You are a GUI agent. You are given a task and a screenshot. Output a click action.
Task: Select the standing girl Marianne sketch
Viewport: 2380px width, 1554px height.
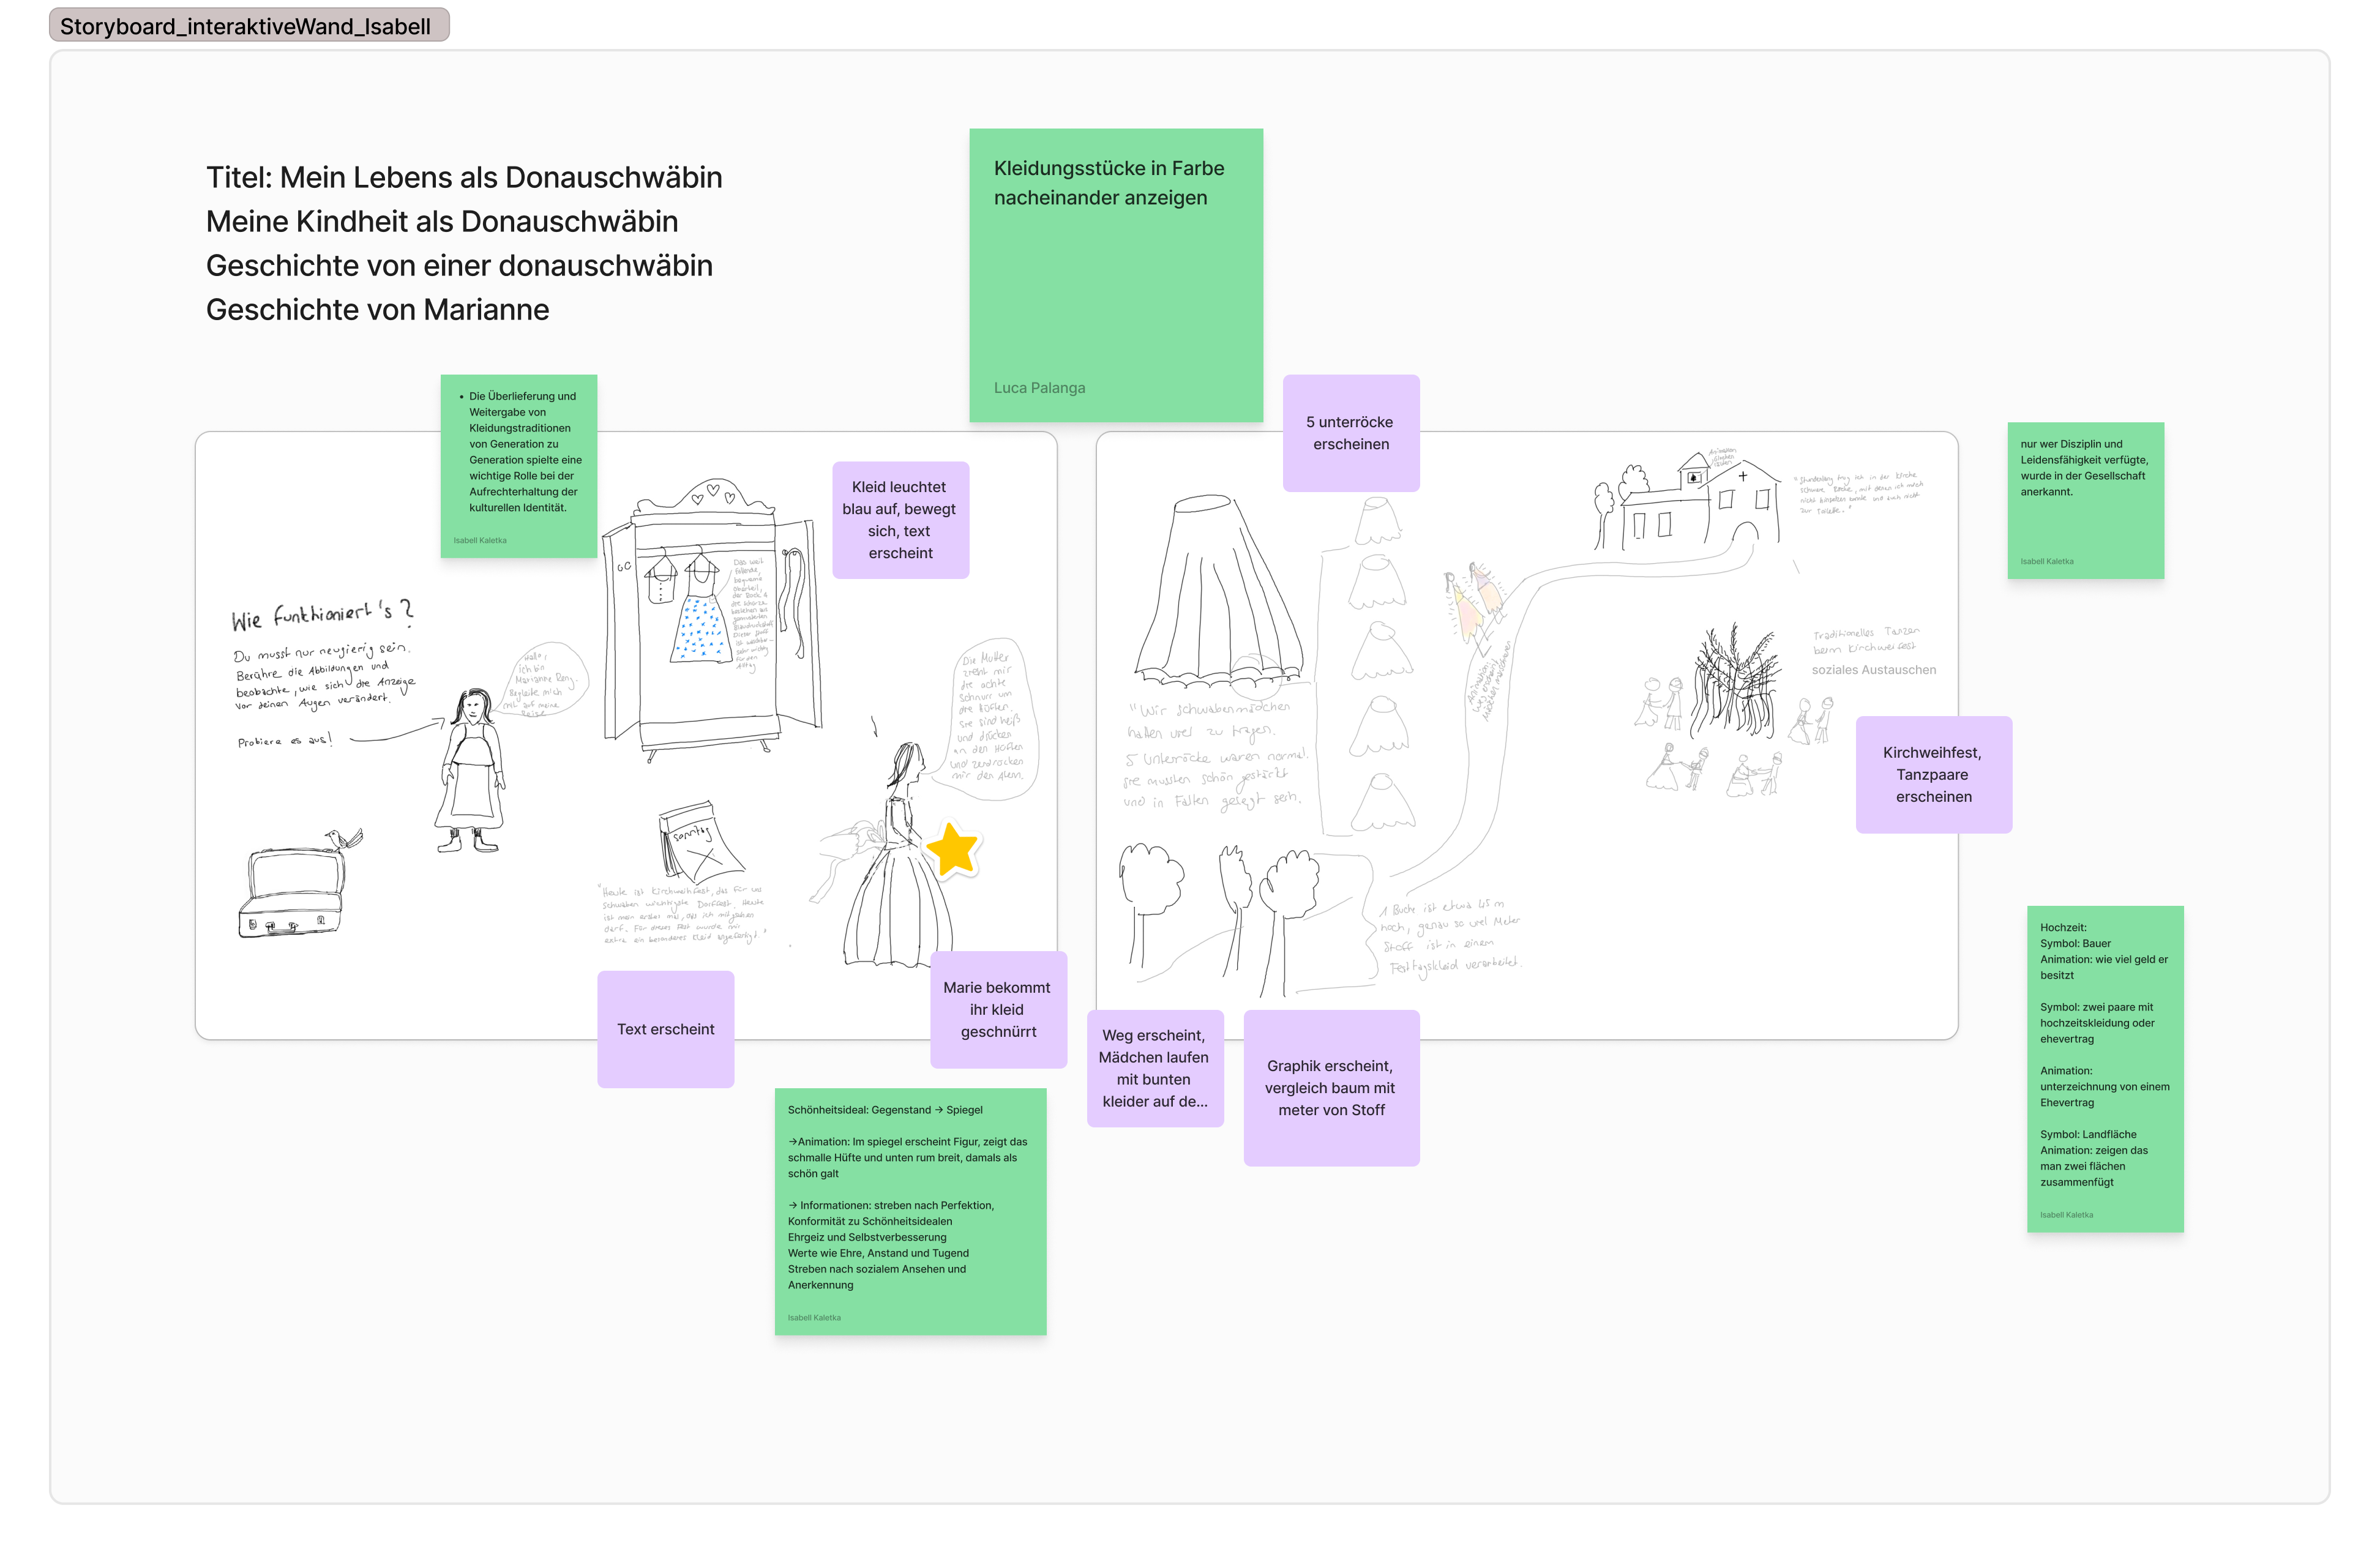coord(470,771)
